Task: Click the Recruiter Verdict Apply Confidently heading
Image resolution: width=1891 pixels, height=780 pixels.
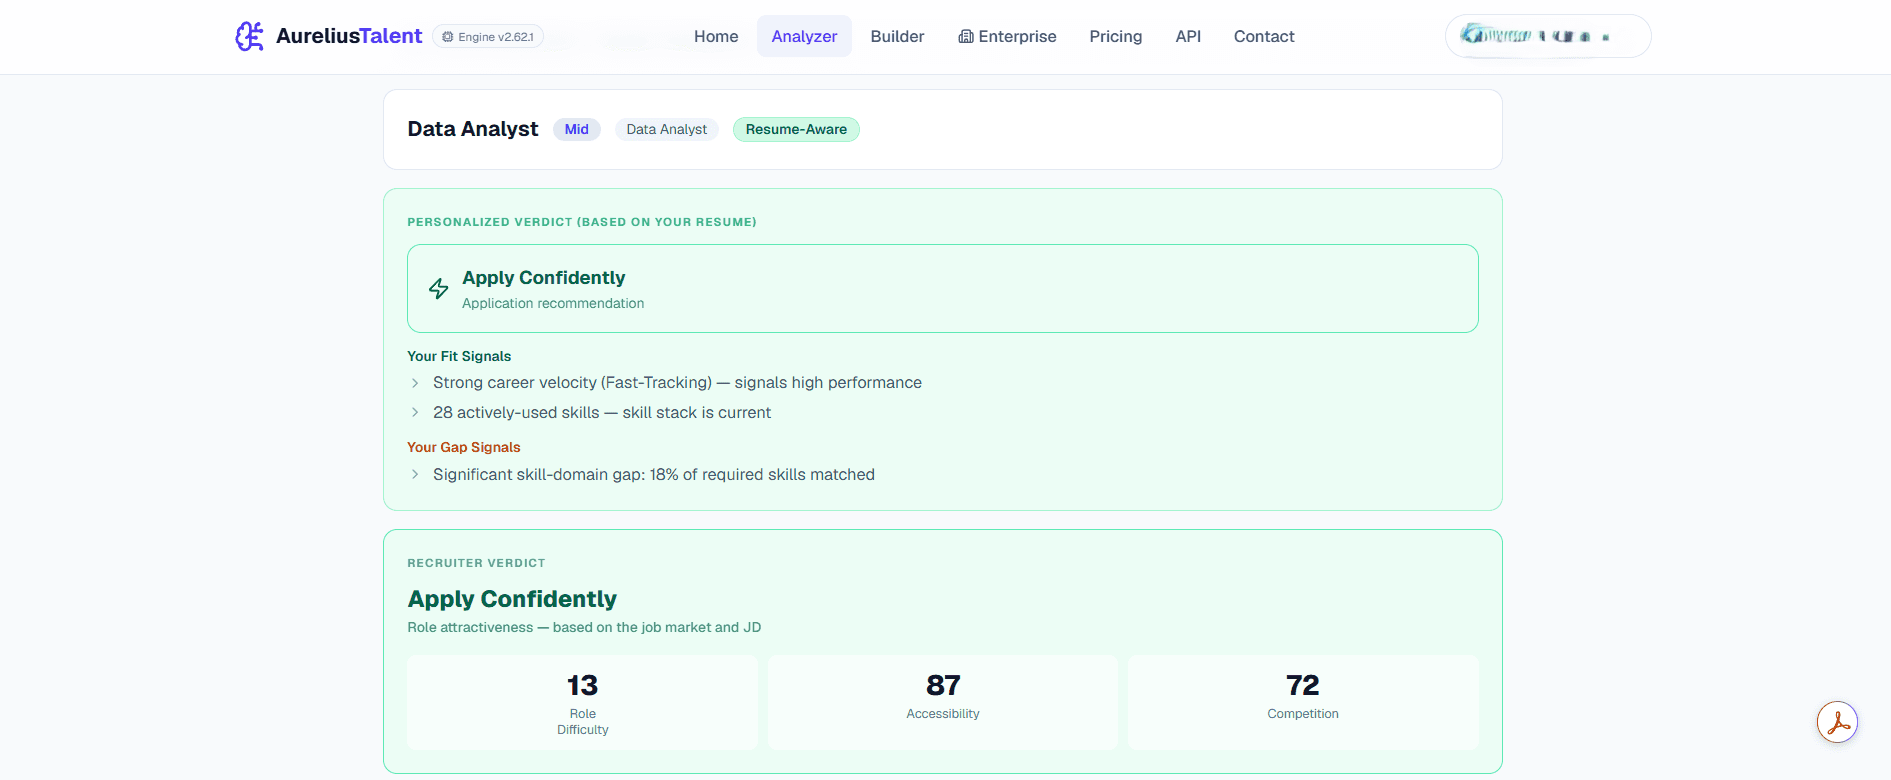Action: (512, 599)
